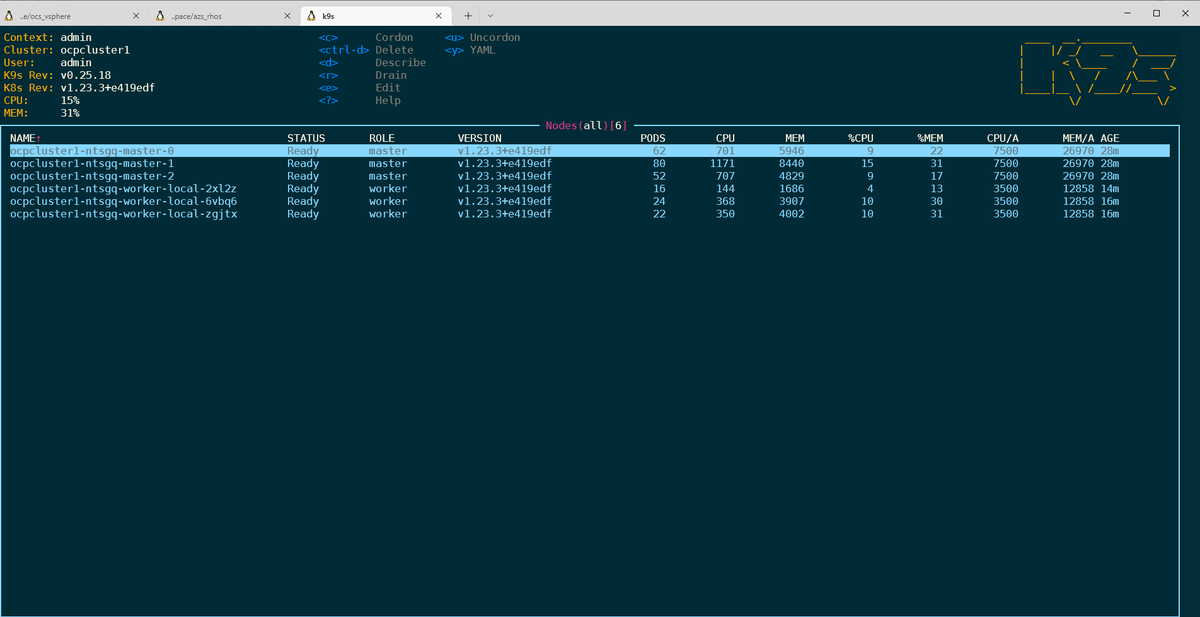Select node ocpcluster1-ntsgq-master-2

tap(589, 176)
